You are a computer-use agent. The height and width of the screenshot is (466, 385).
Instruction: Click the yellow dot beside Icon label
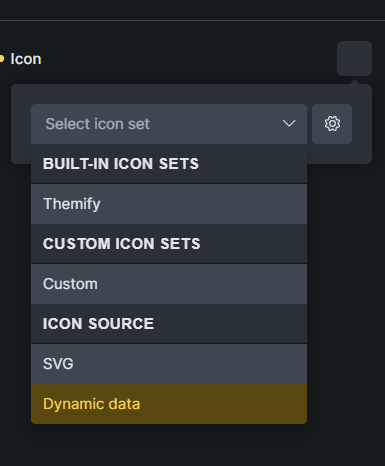2,59
